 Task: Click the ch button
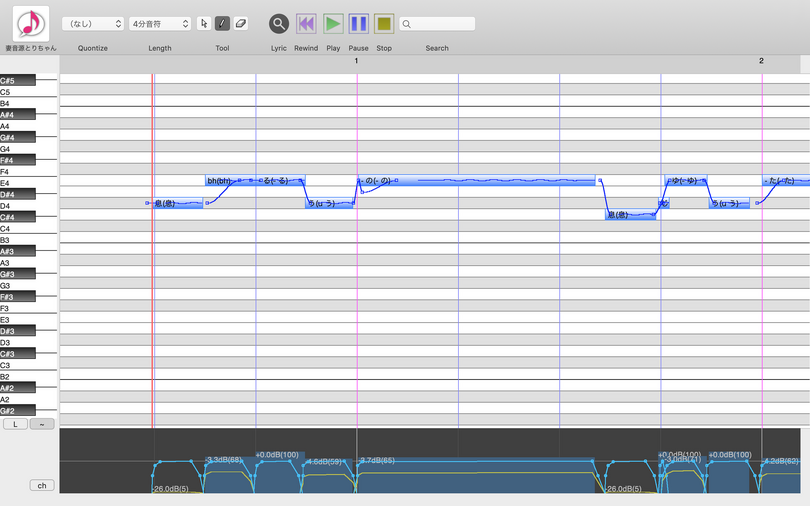point(42,485)
